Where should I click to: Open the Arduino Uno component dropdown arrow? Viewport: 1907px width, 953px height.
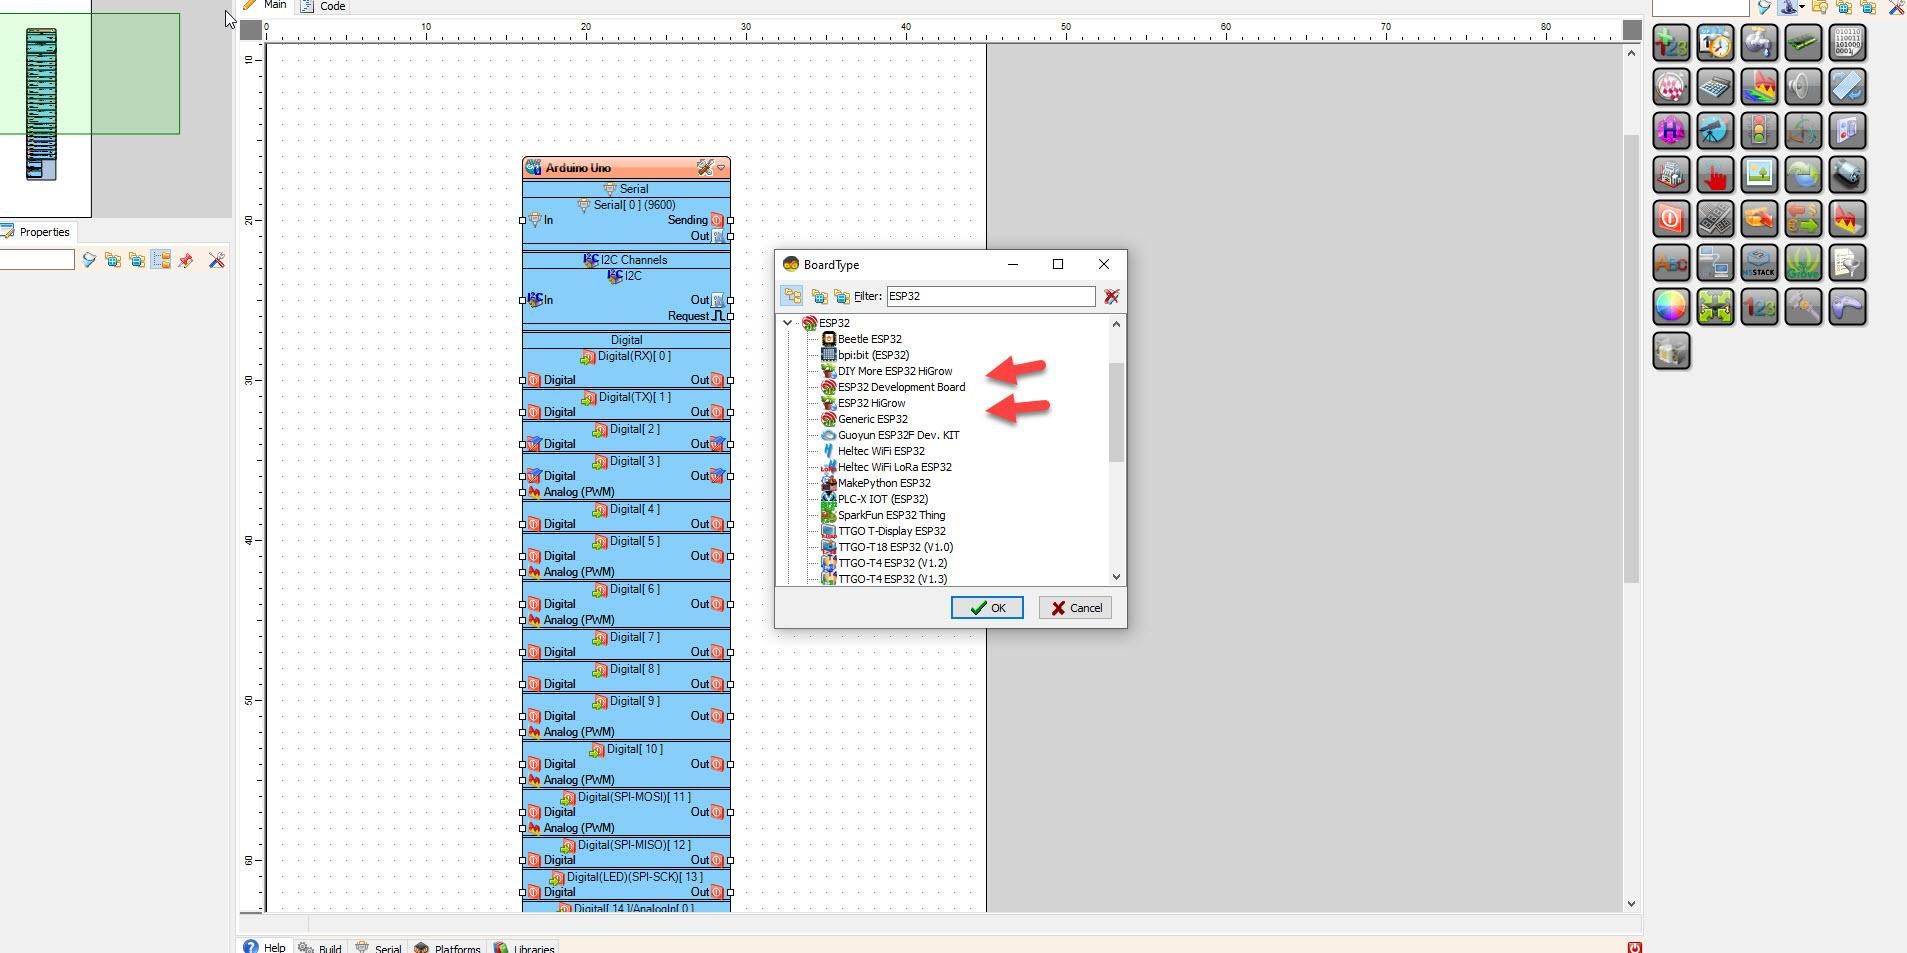point(721,168)
